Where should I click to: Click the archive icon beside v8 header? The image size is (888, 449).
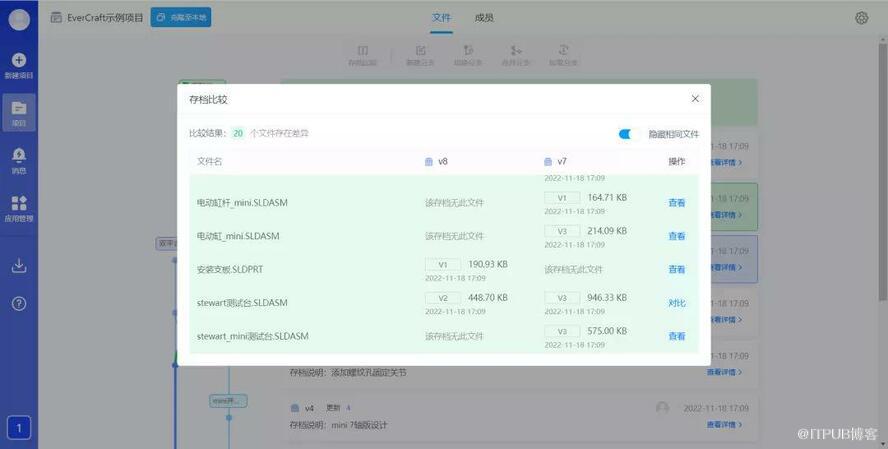(429, 162)
